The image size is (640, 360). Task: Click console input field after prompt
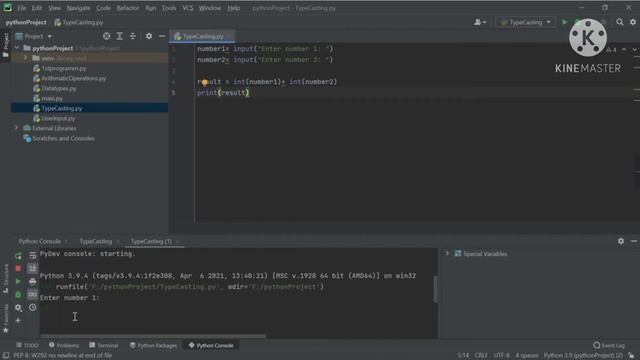(x=237, y=308)
